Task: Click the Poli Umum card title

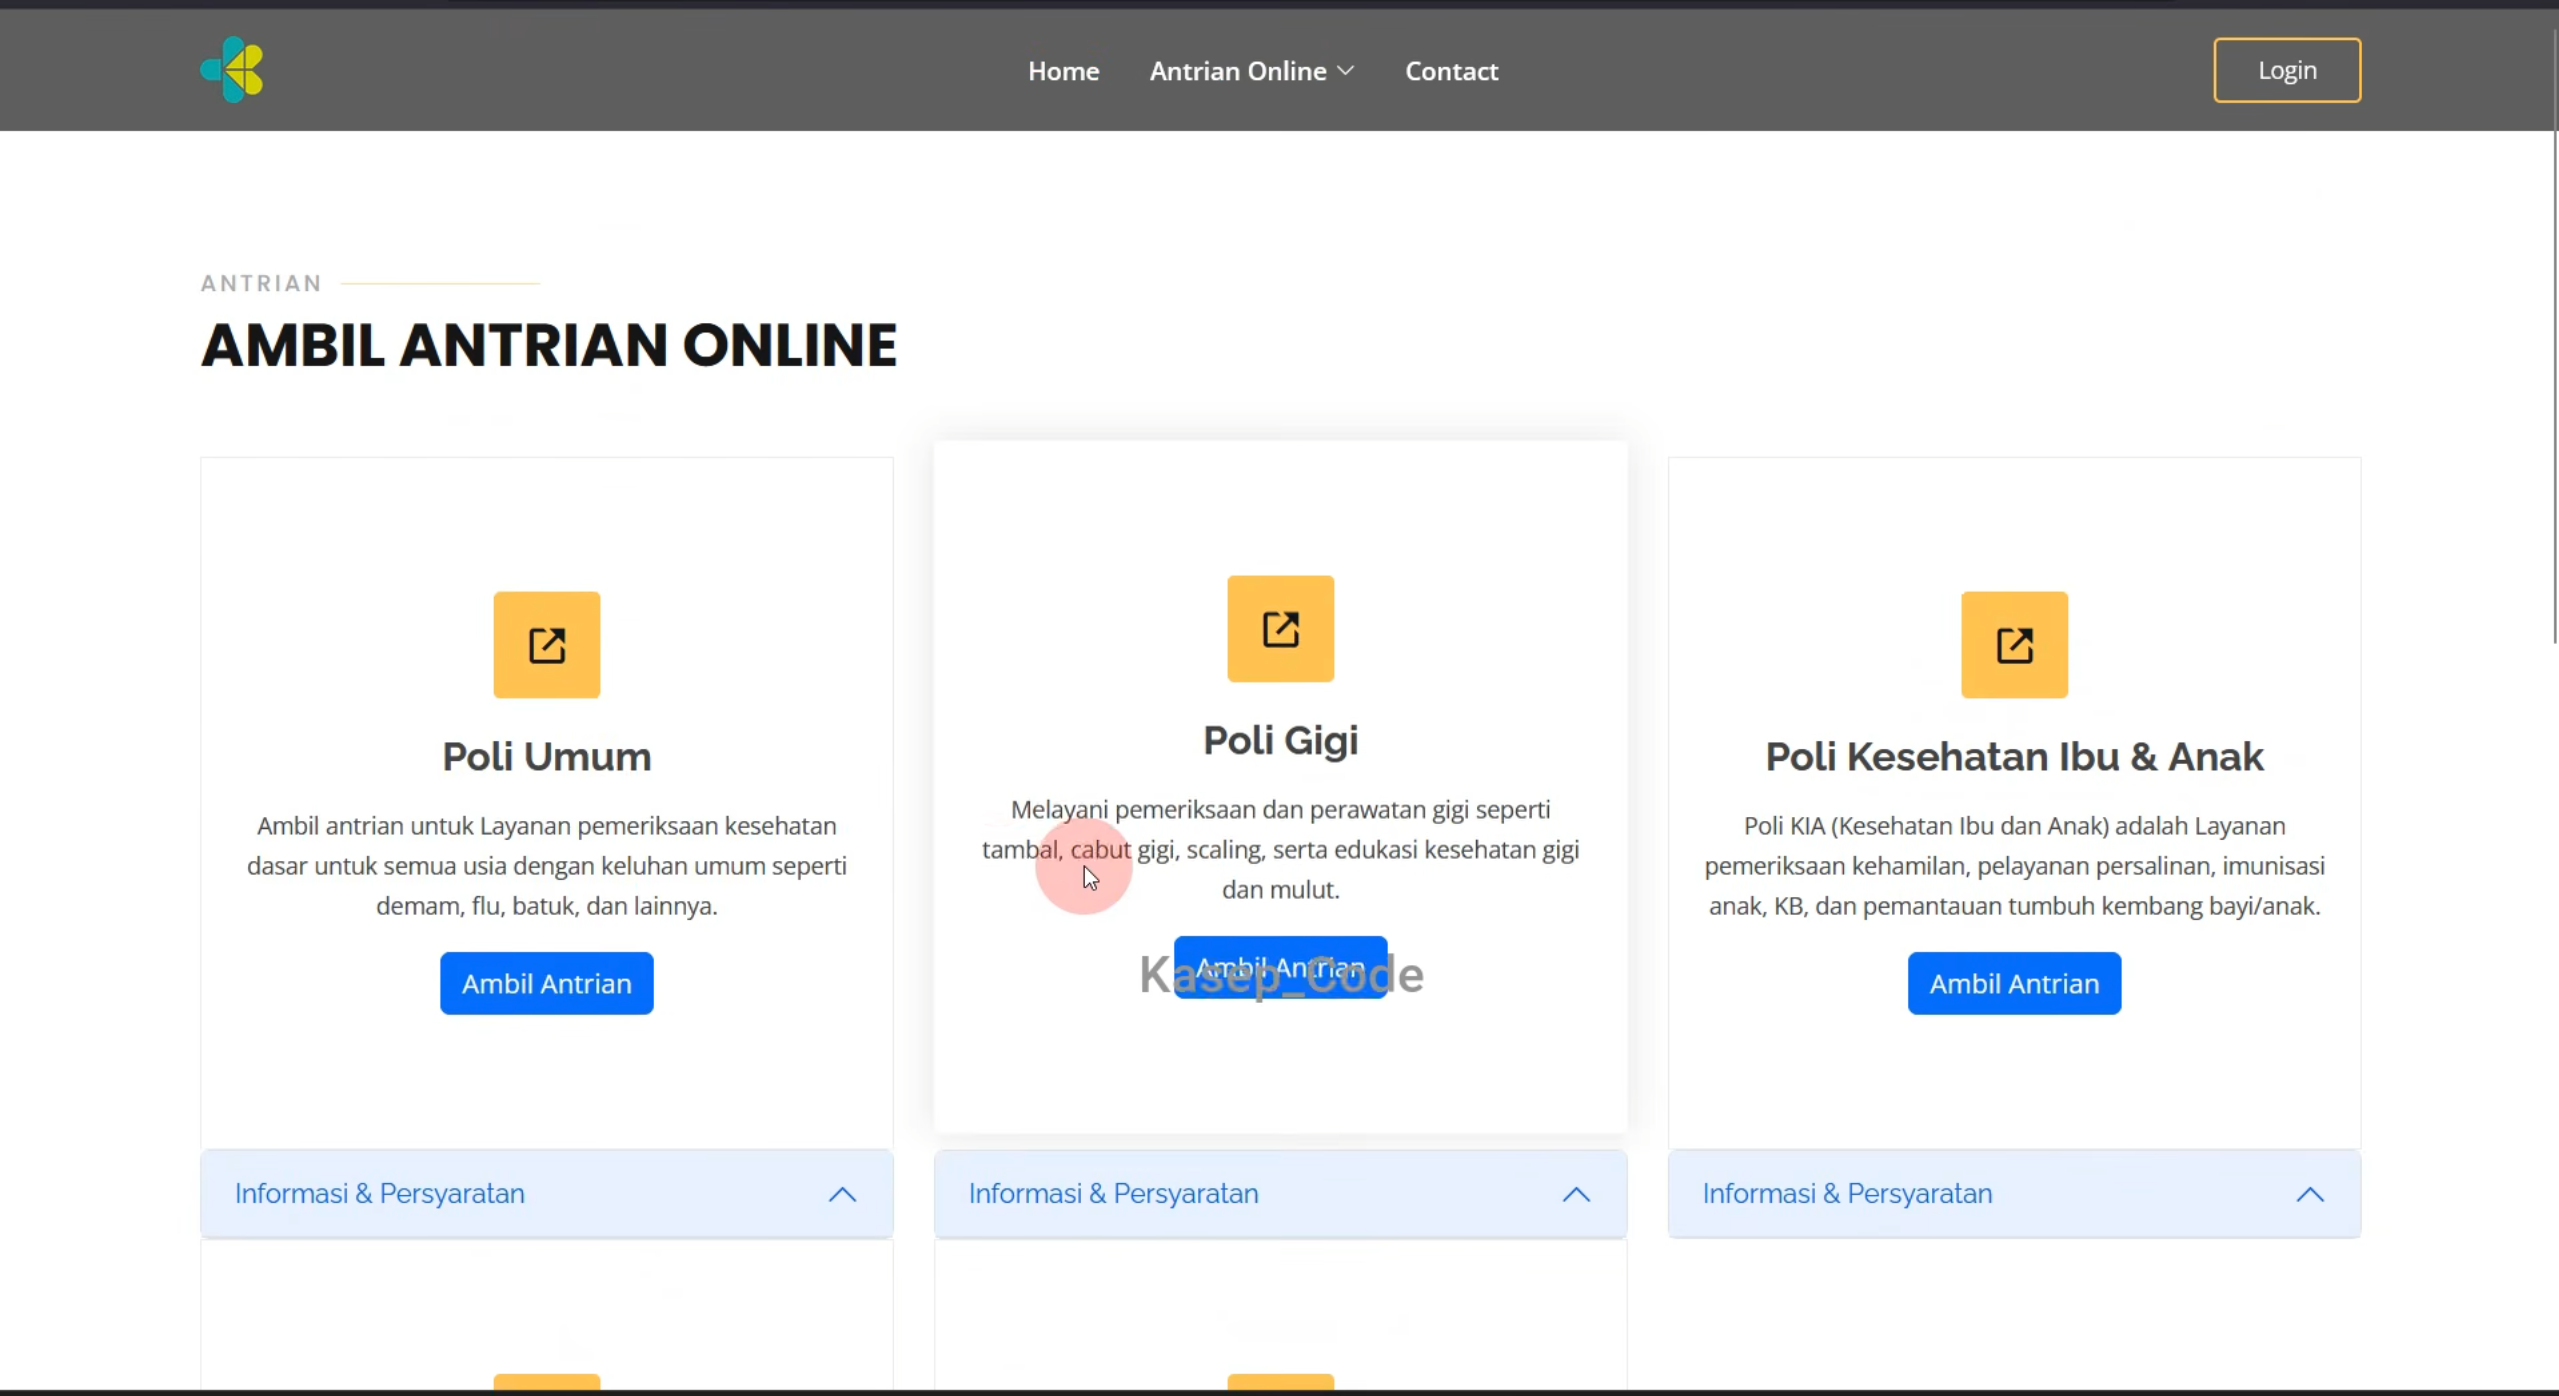Action: (547, 756)
